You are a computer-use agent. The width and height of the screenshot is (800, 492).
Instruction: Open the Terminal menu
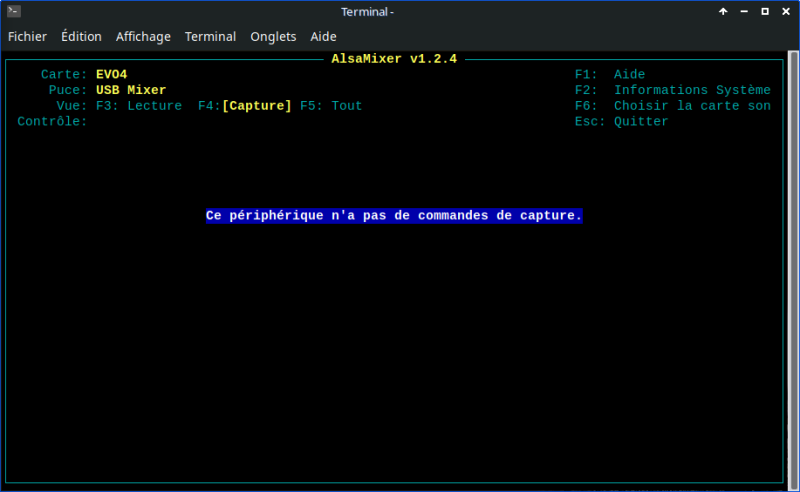point(210,37)
